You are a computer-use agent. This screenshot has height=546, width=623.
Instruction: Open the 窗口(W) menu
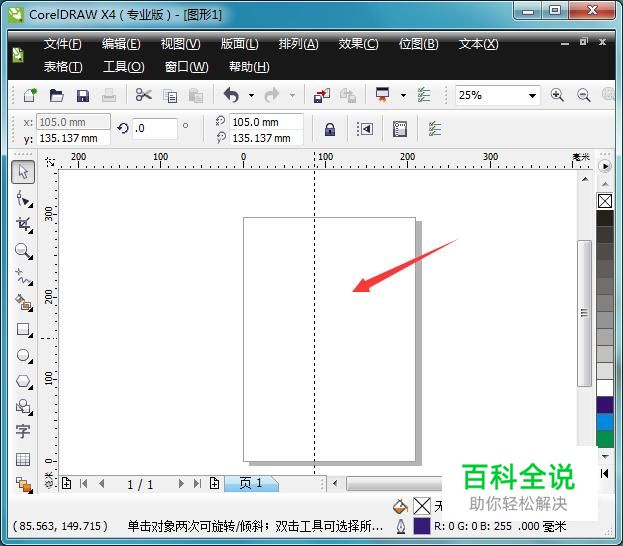click(x=186, y=66)
